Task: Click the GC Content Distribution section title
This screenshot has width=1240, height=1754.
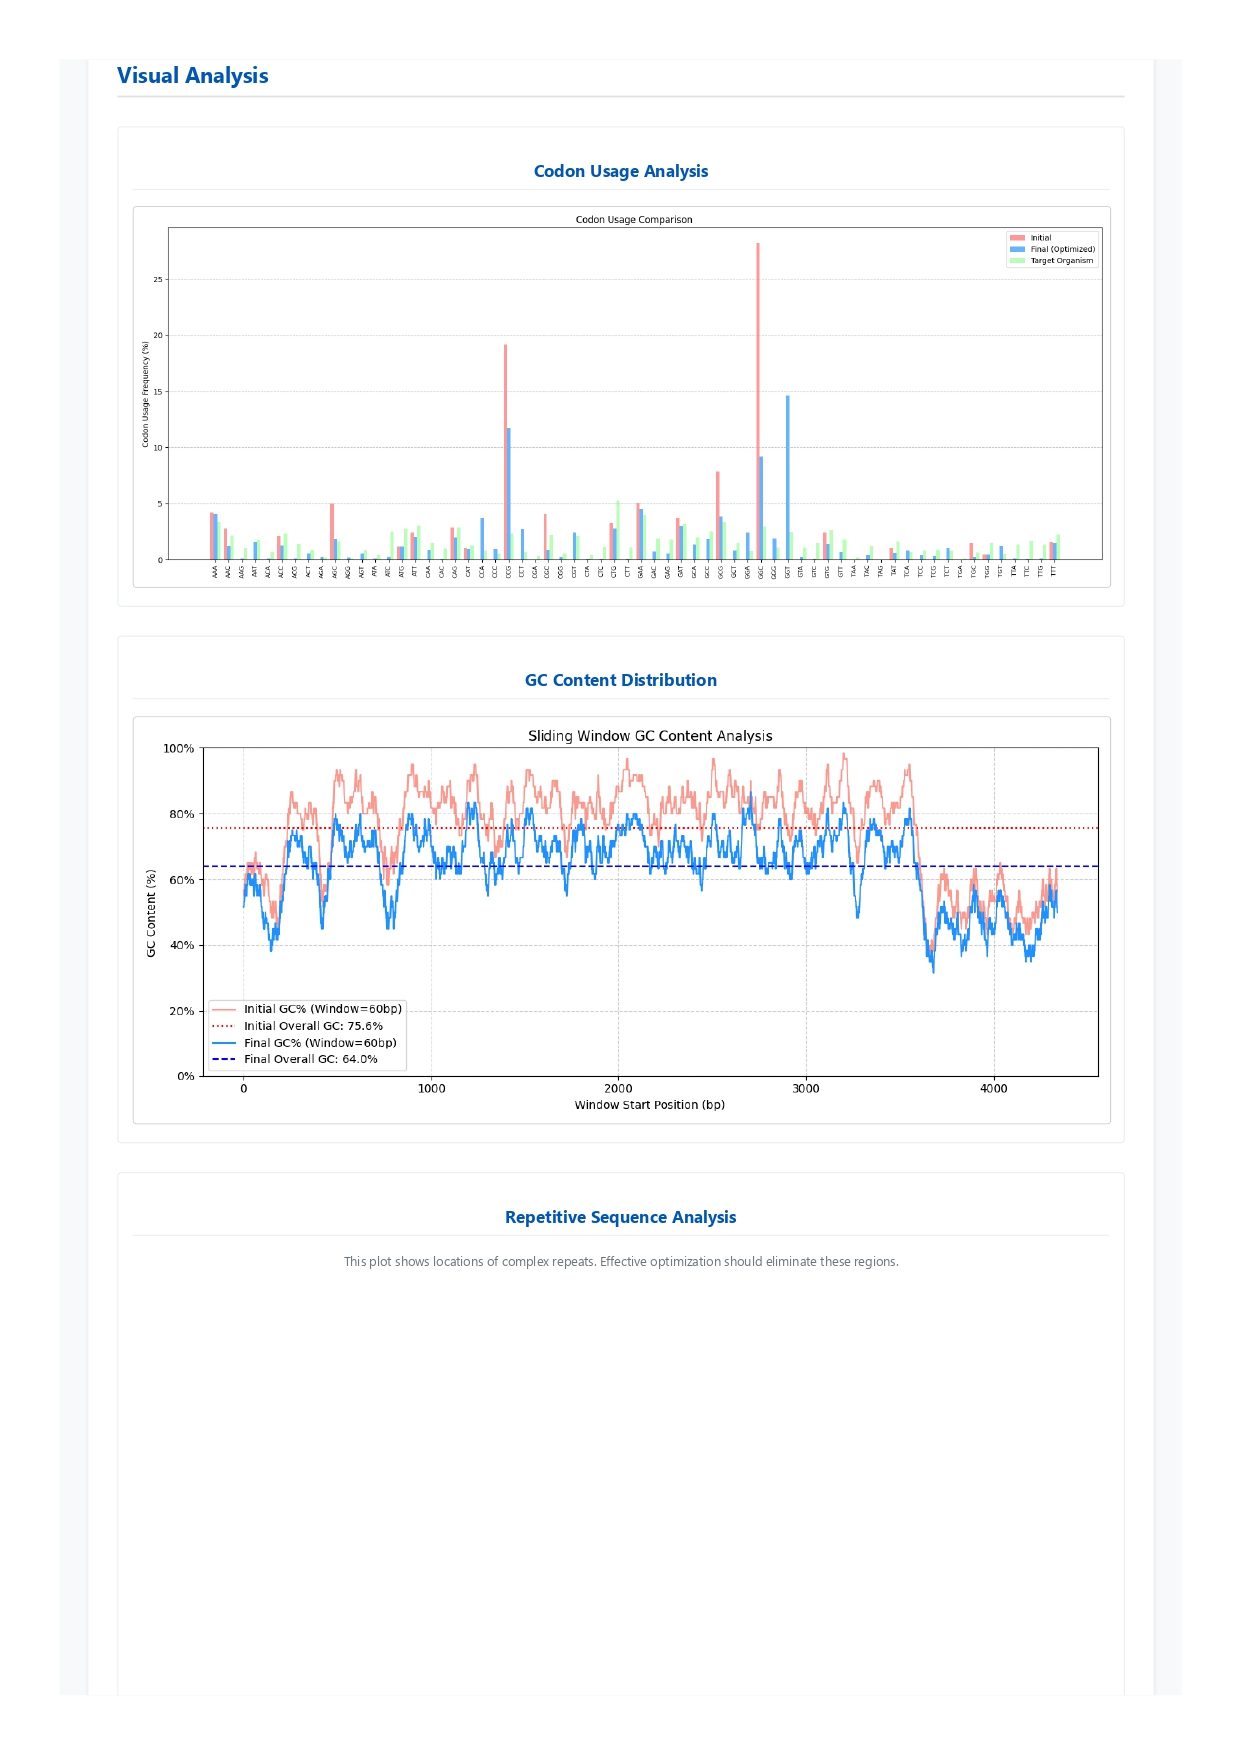Action: click(x=620, y=680)
